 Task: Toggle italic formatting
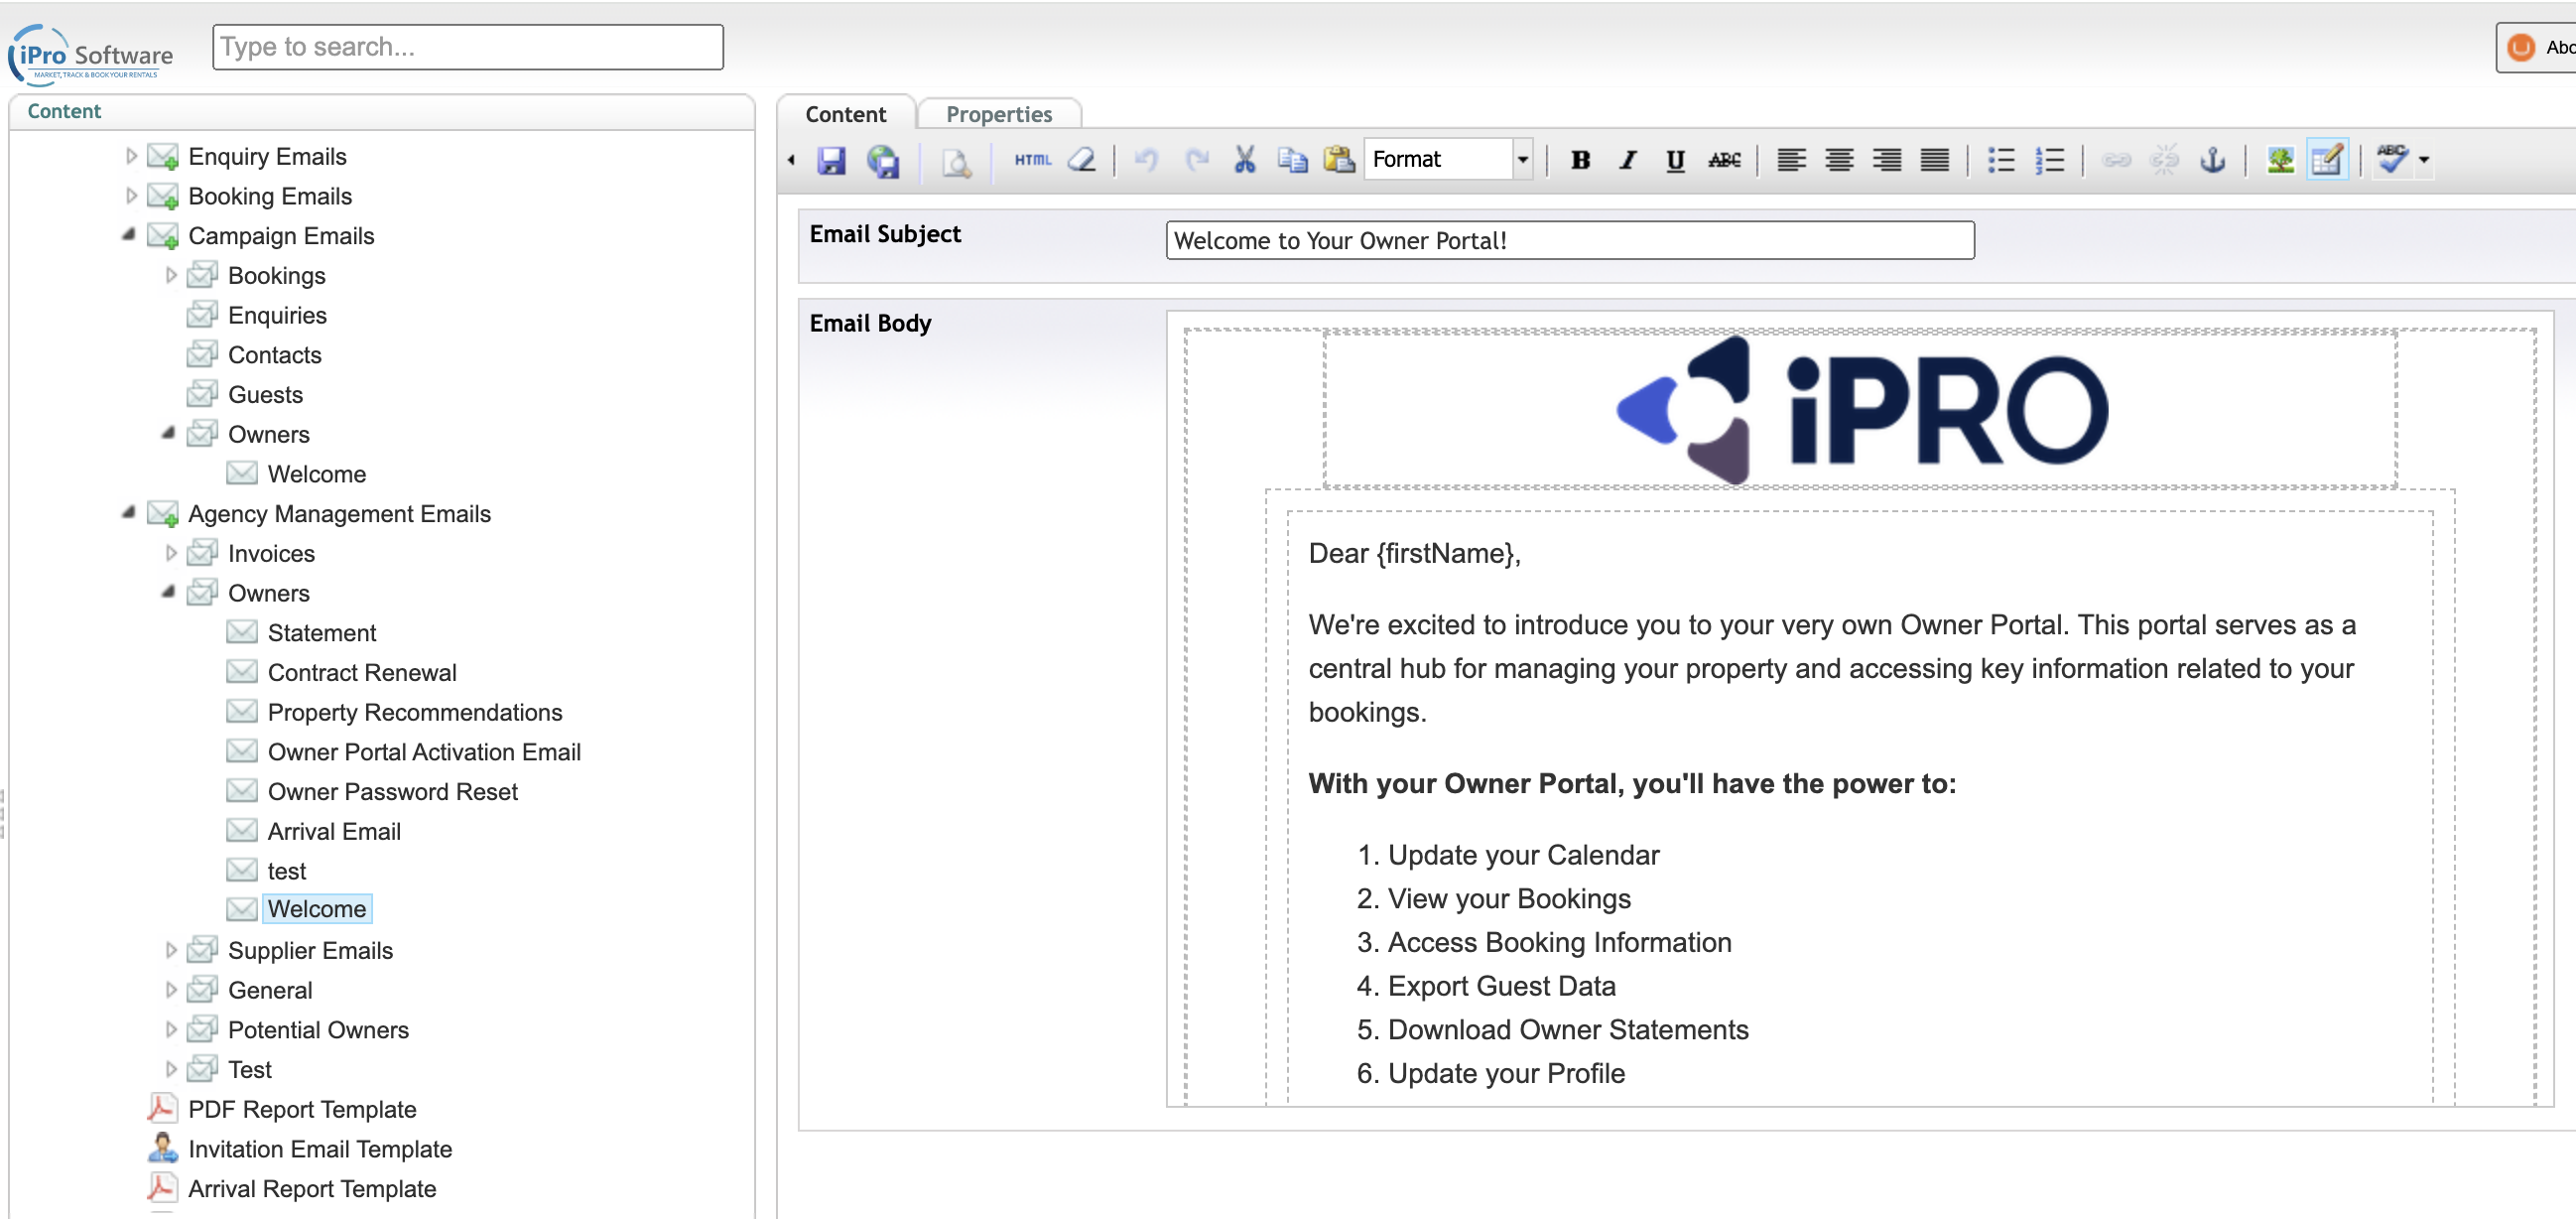click(1627, 160)
